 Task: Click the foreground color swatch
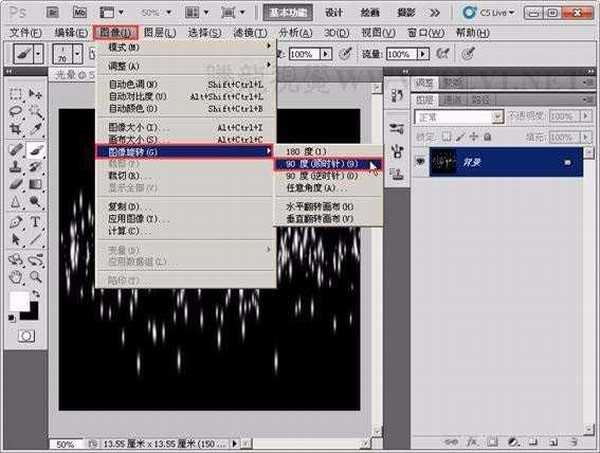[x=20, y=301]
